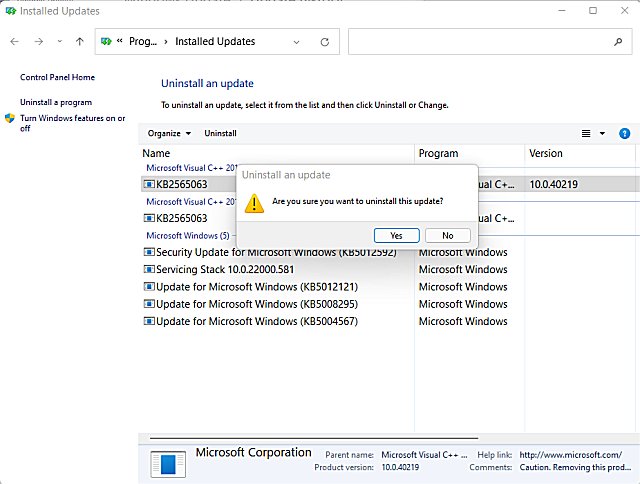The height and width of the screenshot is (484, 640).
Task: Click the warning icon in the dialog
Action: pos(254,203)
